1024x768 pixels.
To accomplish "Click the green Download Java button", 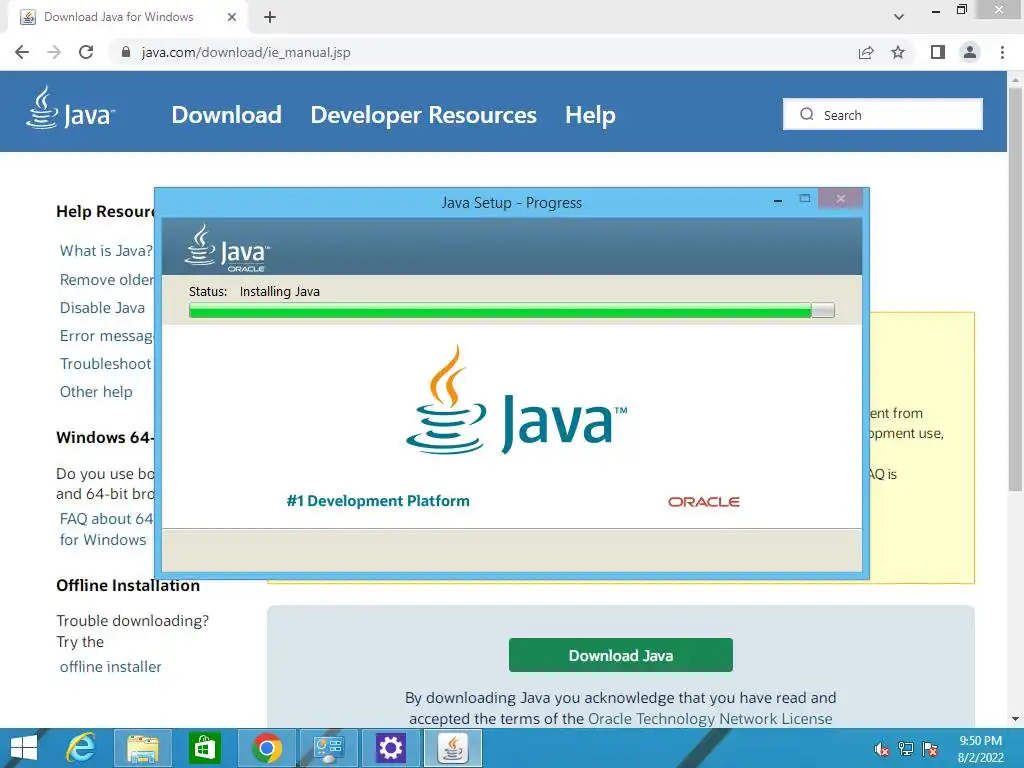I will coord(620,655).
